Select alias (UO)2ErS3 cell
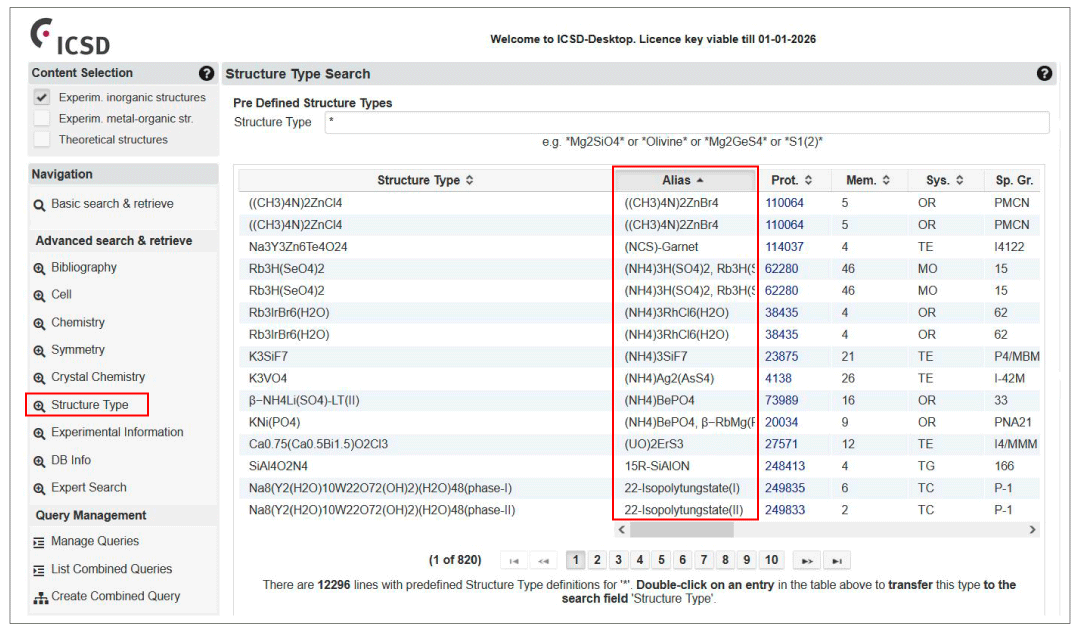 click(x=685, y=444)
